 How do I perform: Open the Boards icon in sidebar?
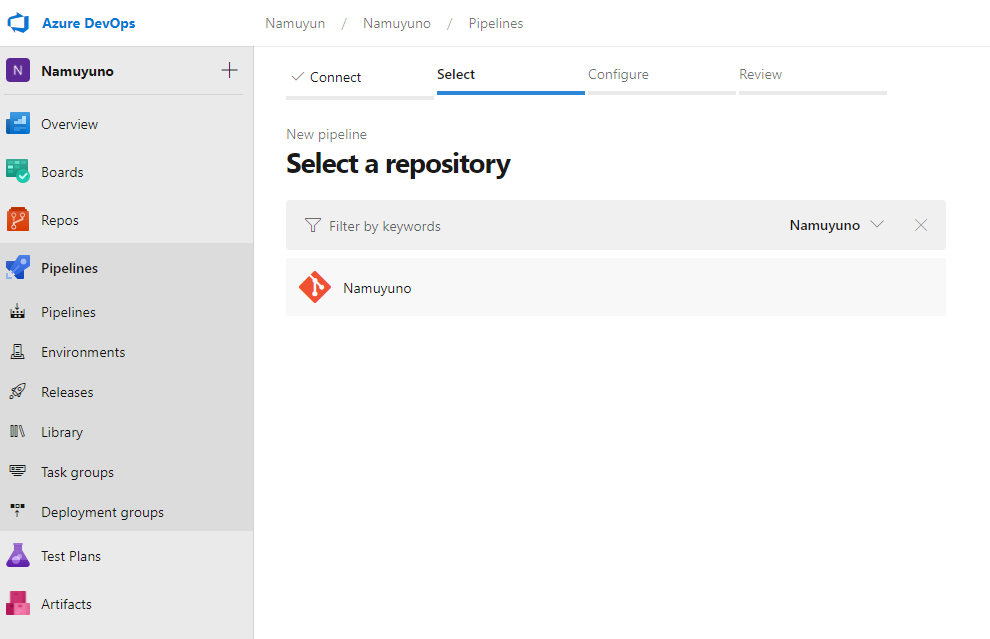click(x=18, y=172)
